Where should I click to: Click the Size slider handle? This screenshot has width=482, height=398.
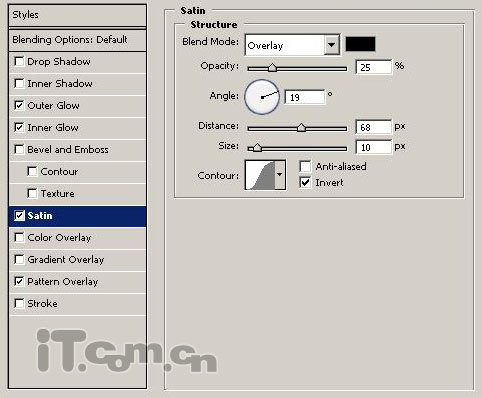pos(257,148)
